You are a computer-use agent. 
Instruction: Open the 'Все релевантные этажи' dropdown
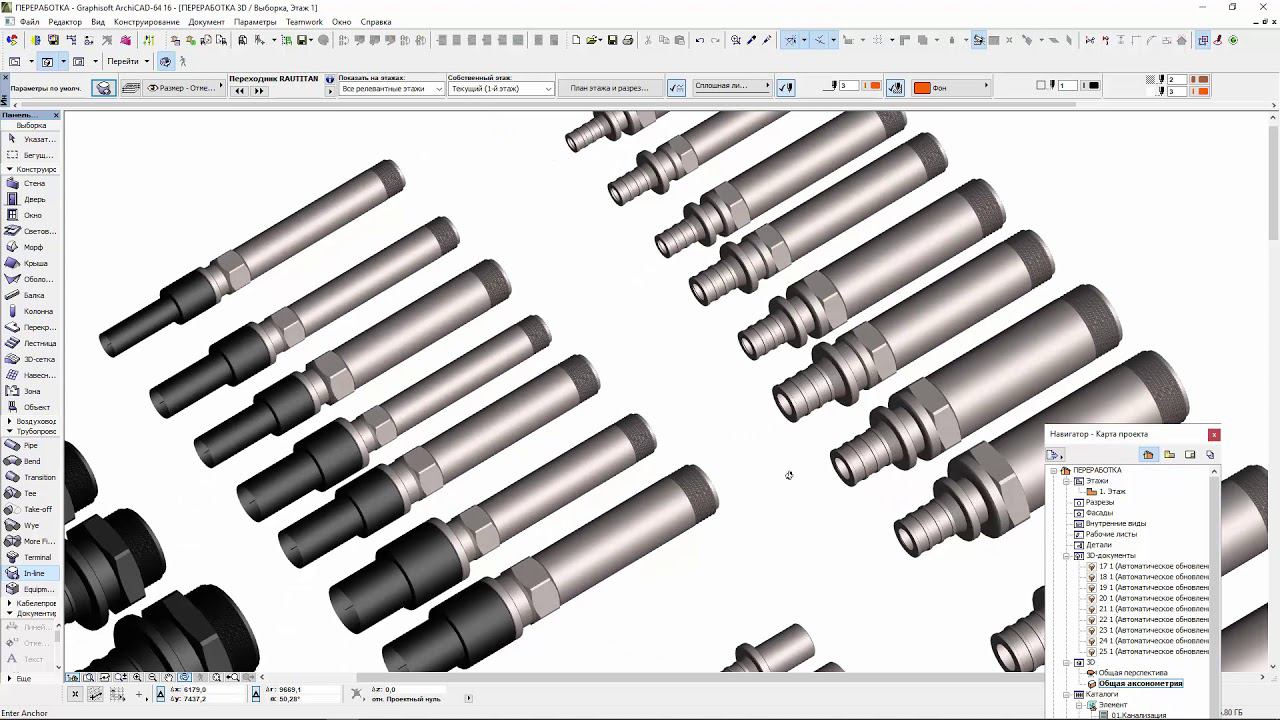[x=392, y=89]
